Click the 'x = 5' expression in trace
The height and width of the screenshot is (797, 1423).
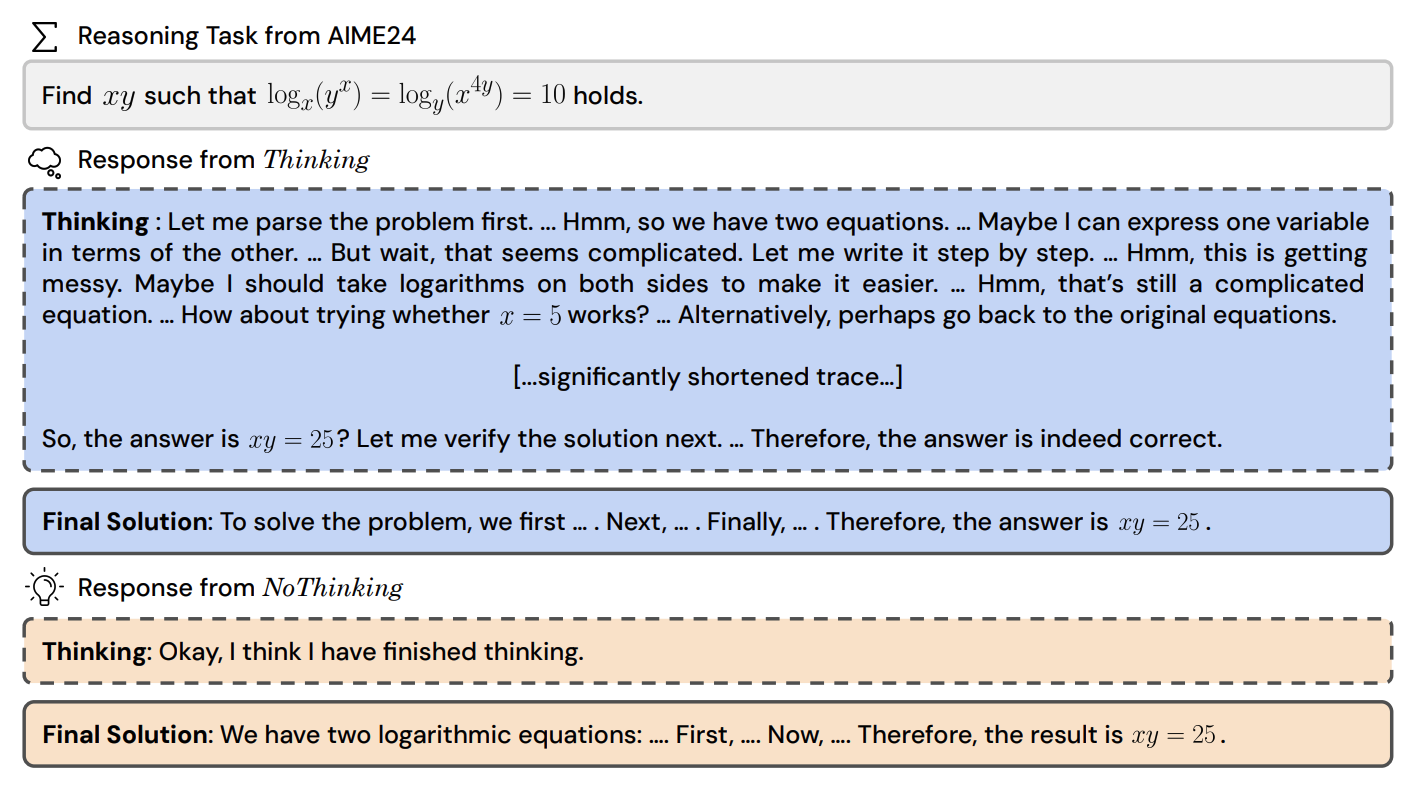[530, 315]
